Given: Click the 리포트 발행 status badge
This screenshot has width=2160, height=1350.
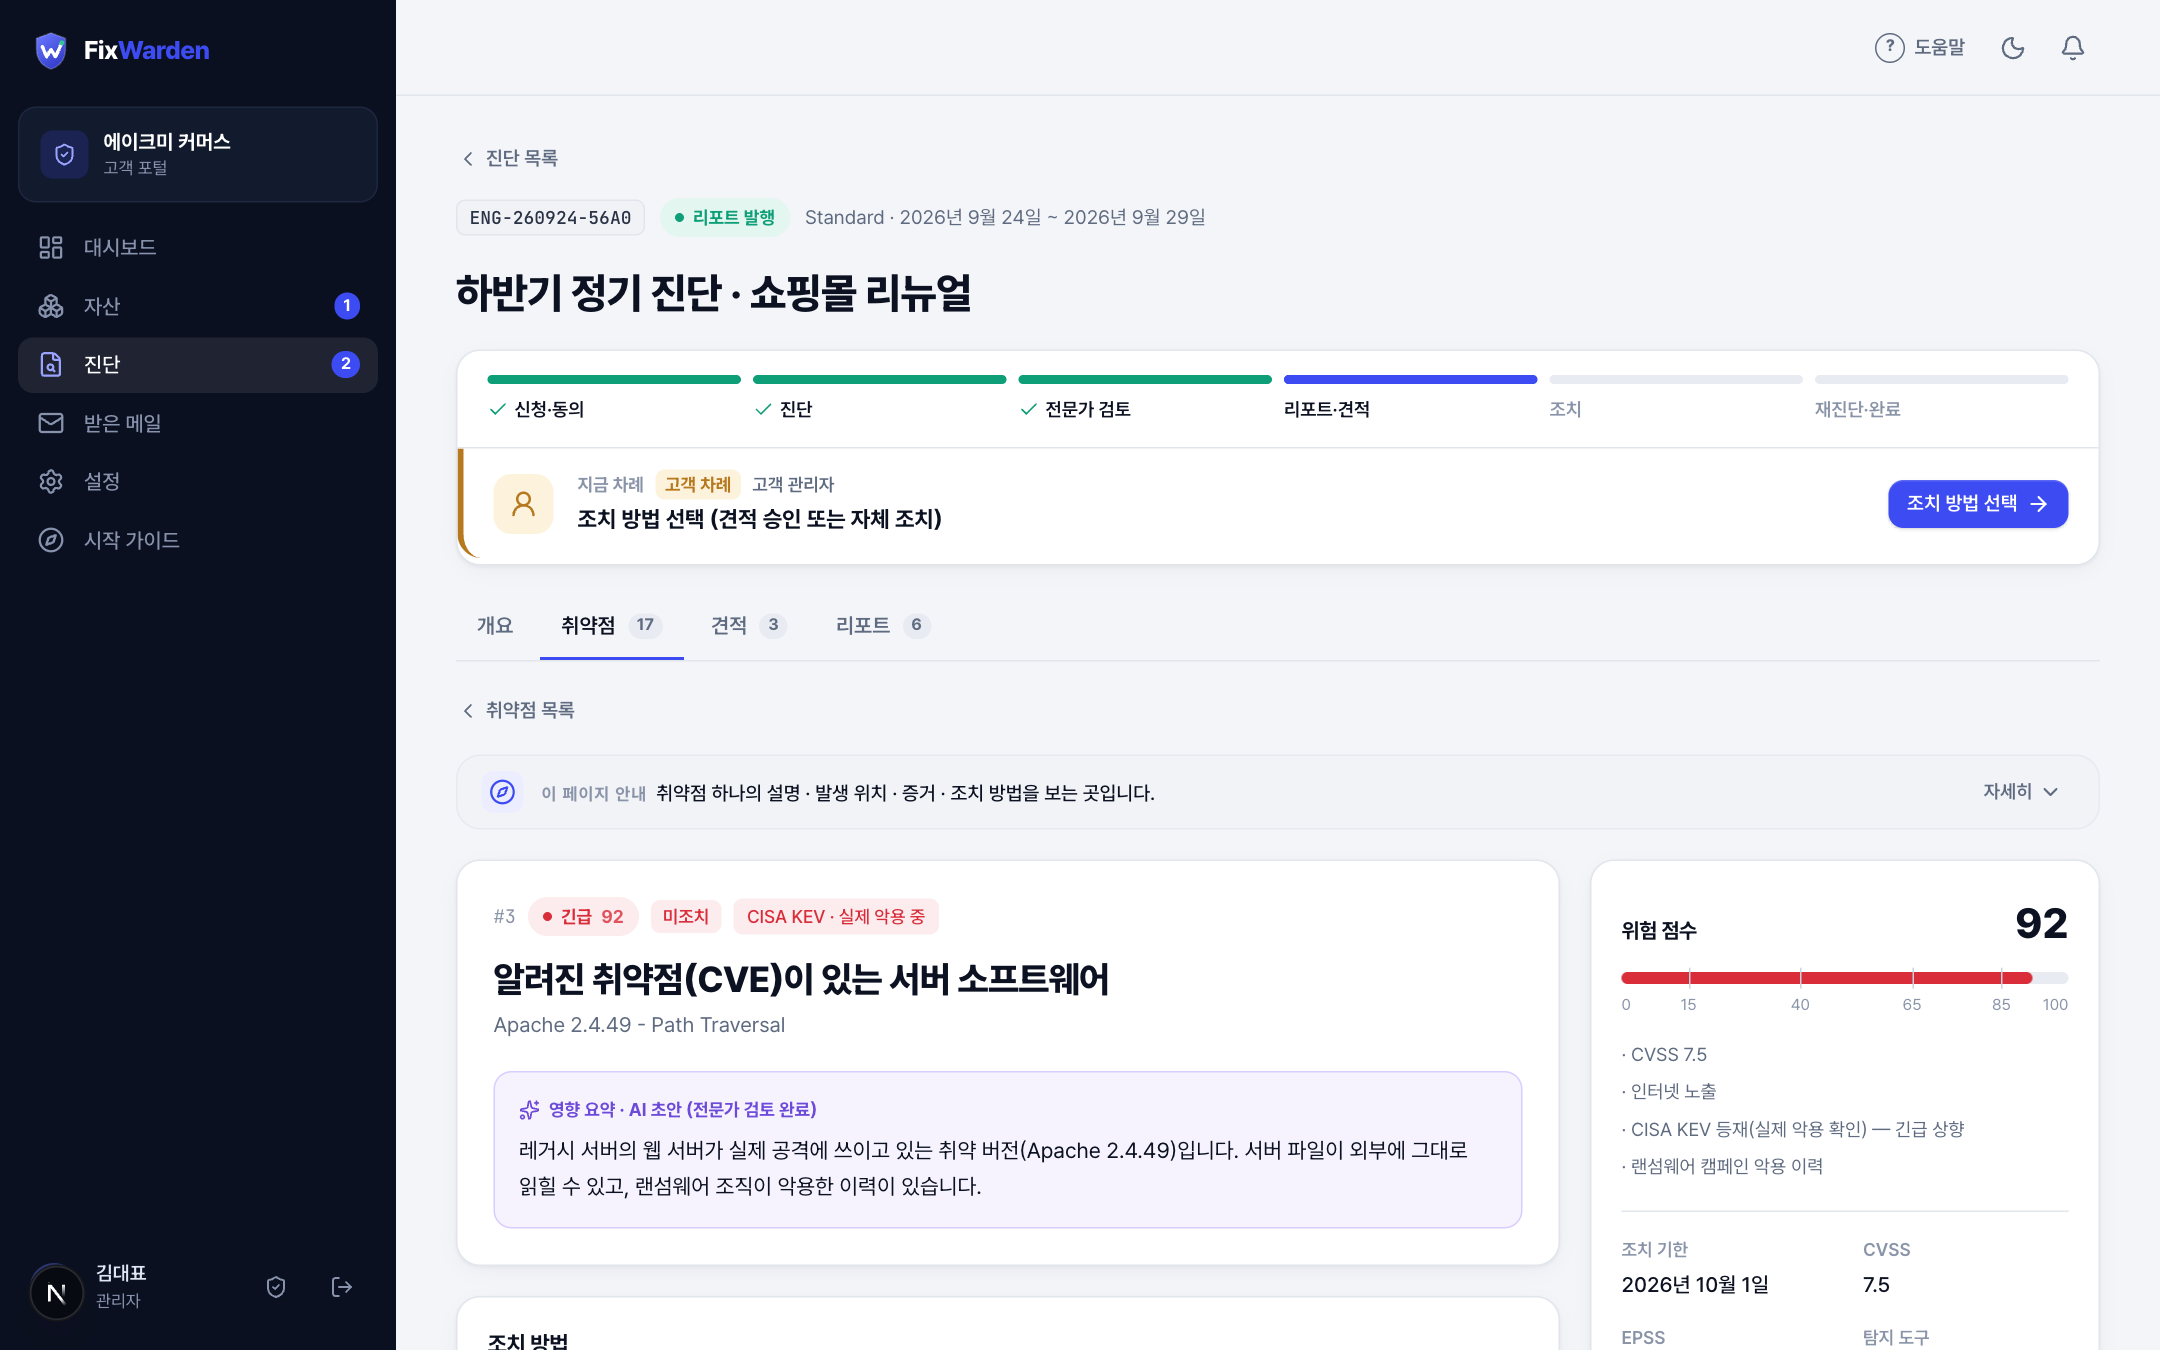Looking at the screenshot, I should coord(725,217).
